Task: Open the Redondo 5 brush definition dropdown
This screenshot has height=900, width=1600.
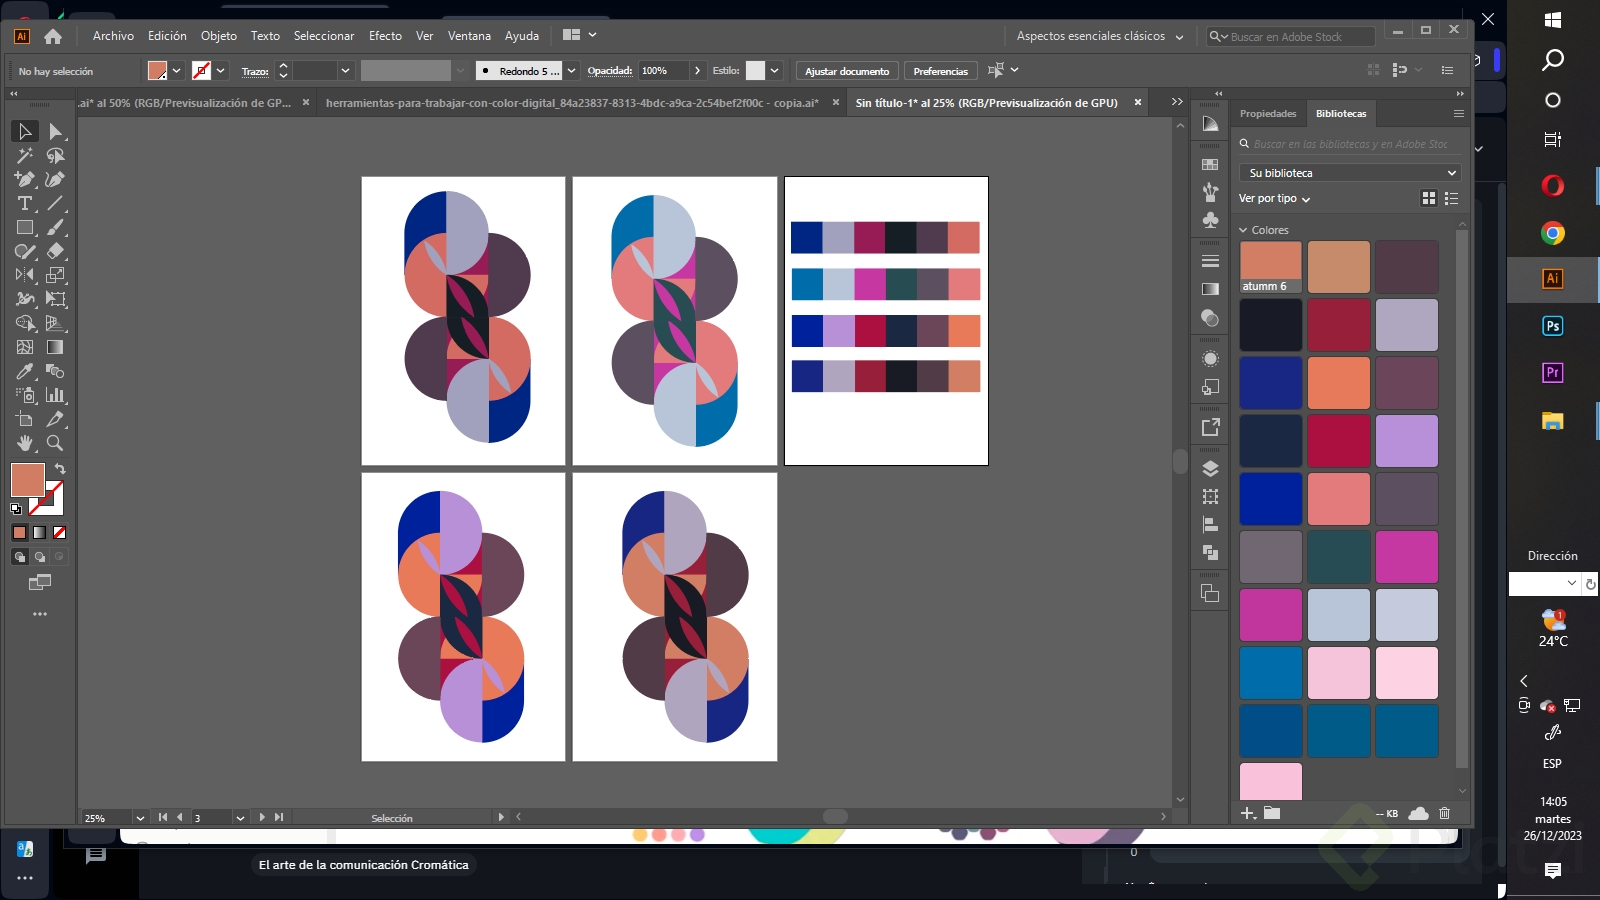Action: pos(572,70)
